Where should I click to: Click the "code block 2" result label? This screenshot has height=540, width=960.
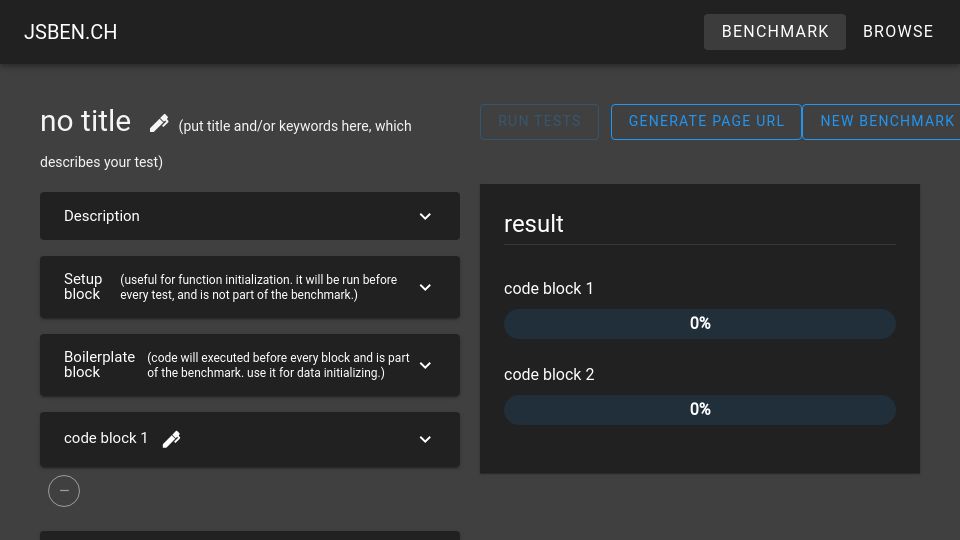[x=549, y=374]
